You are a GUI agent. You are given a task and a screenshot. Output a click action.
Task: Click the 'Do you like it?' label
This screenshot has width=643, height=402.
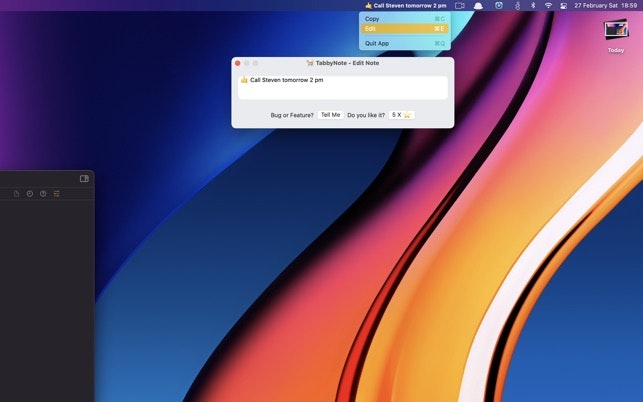366,115
